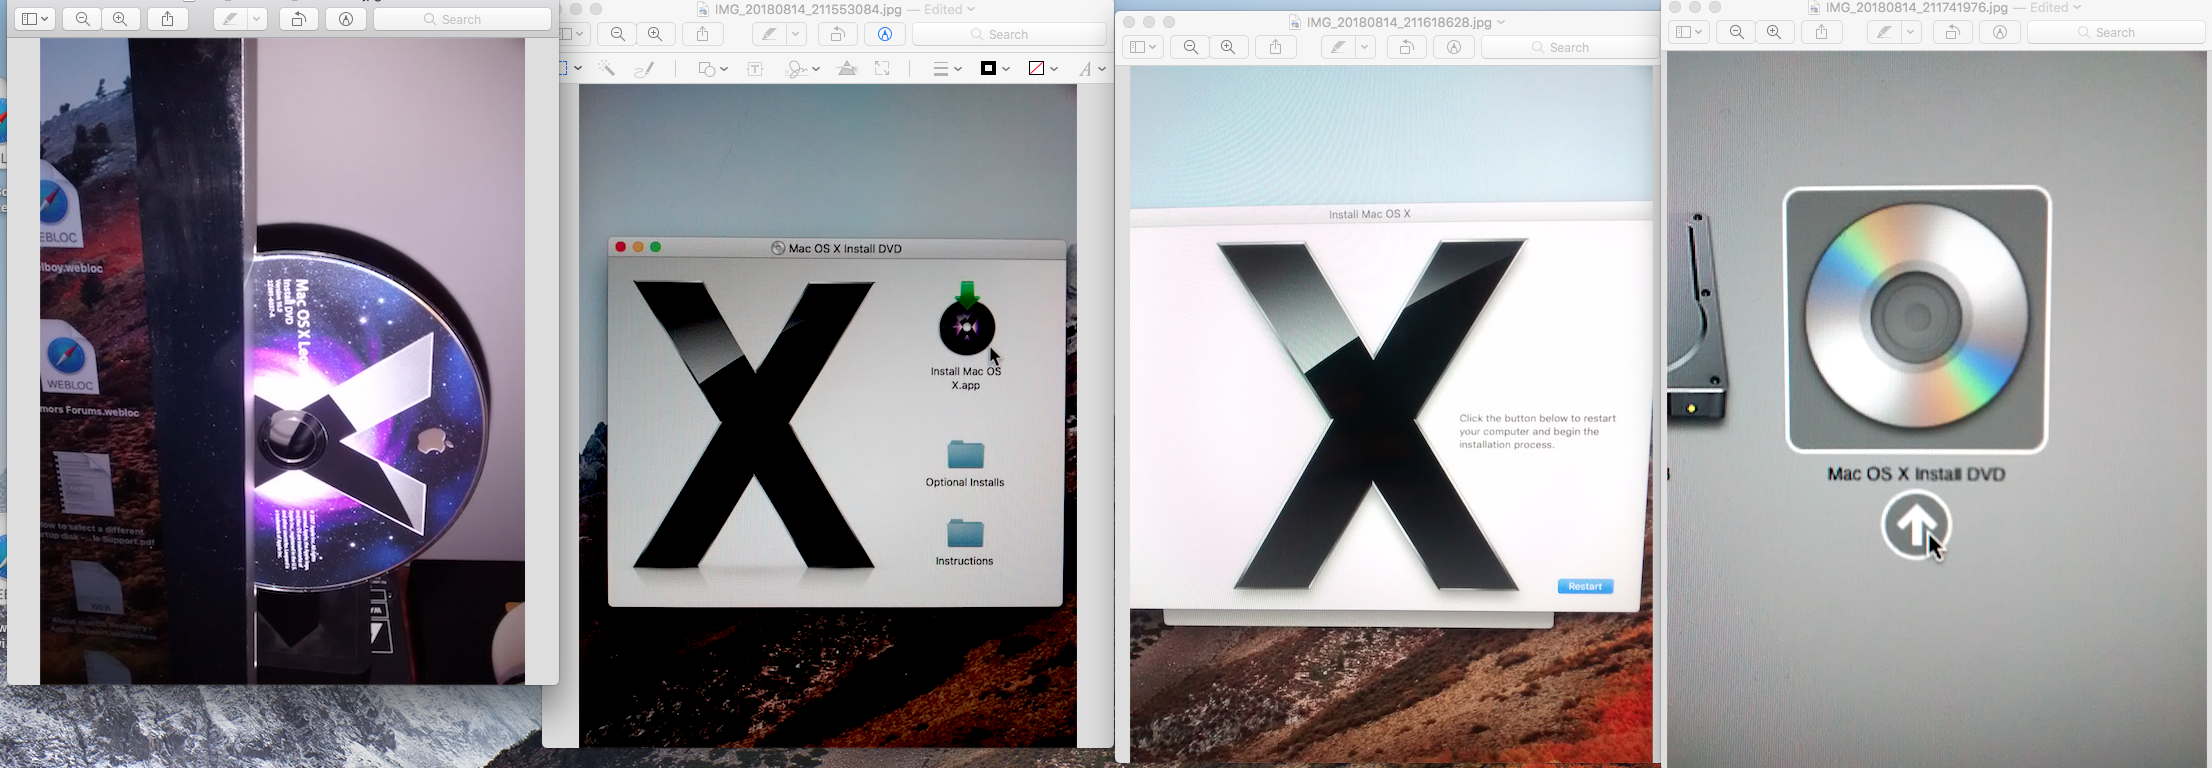Open sidebar view menu in 211618628.jpg window
The width and height of the screenshot is (2212, 768).
[1143, 47]
